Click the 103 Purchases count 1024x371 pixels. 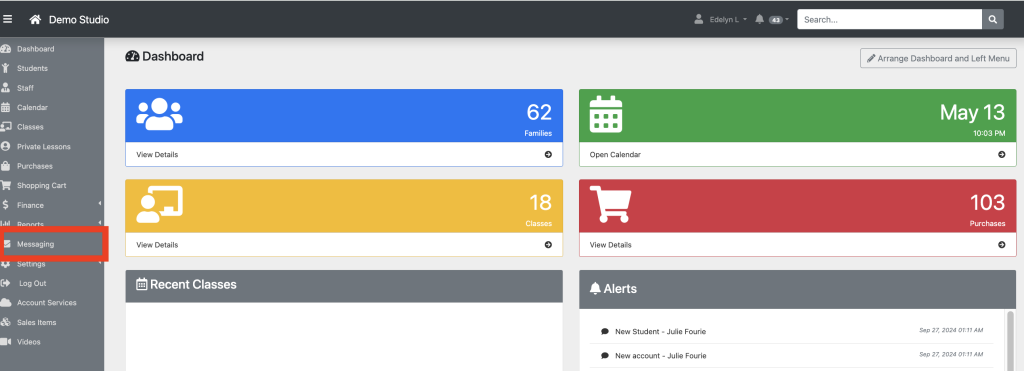(x=987, y=202)
